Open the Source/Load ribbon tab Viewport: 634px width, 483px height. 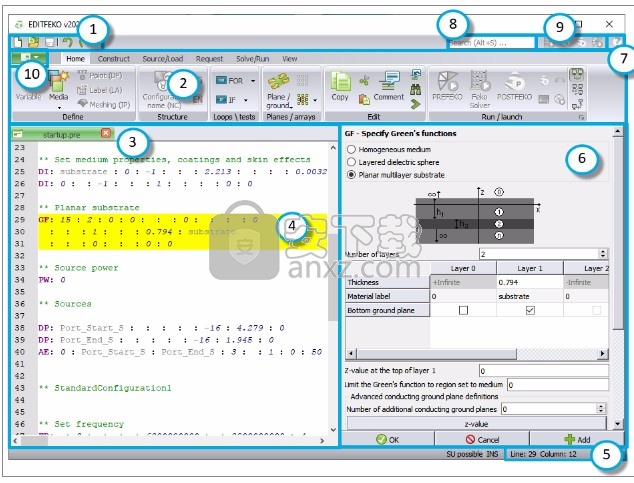[x=163, y=59]
